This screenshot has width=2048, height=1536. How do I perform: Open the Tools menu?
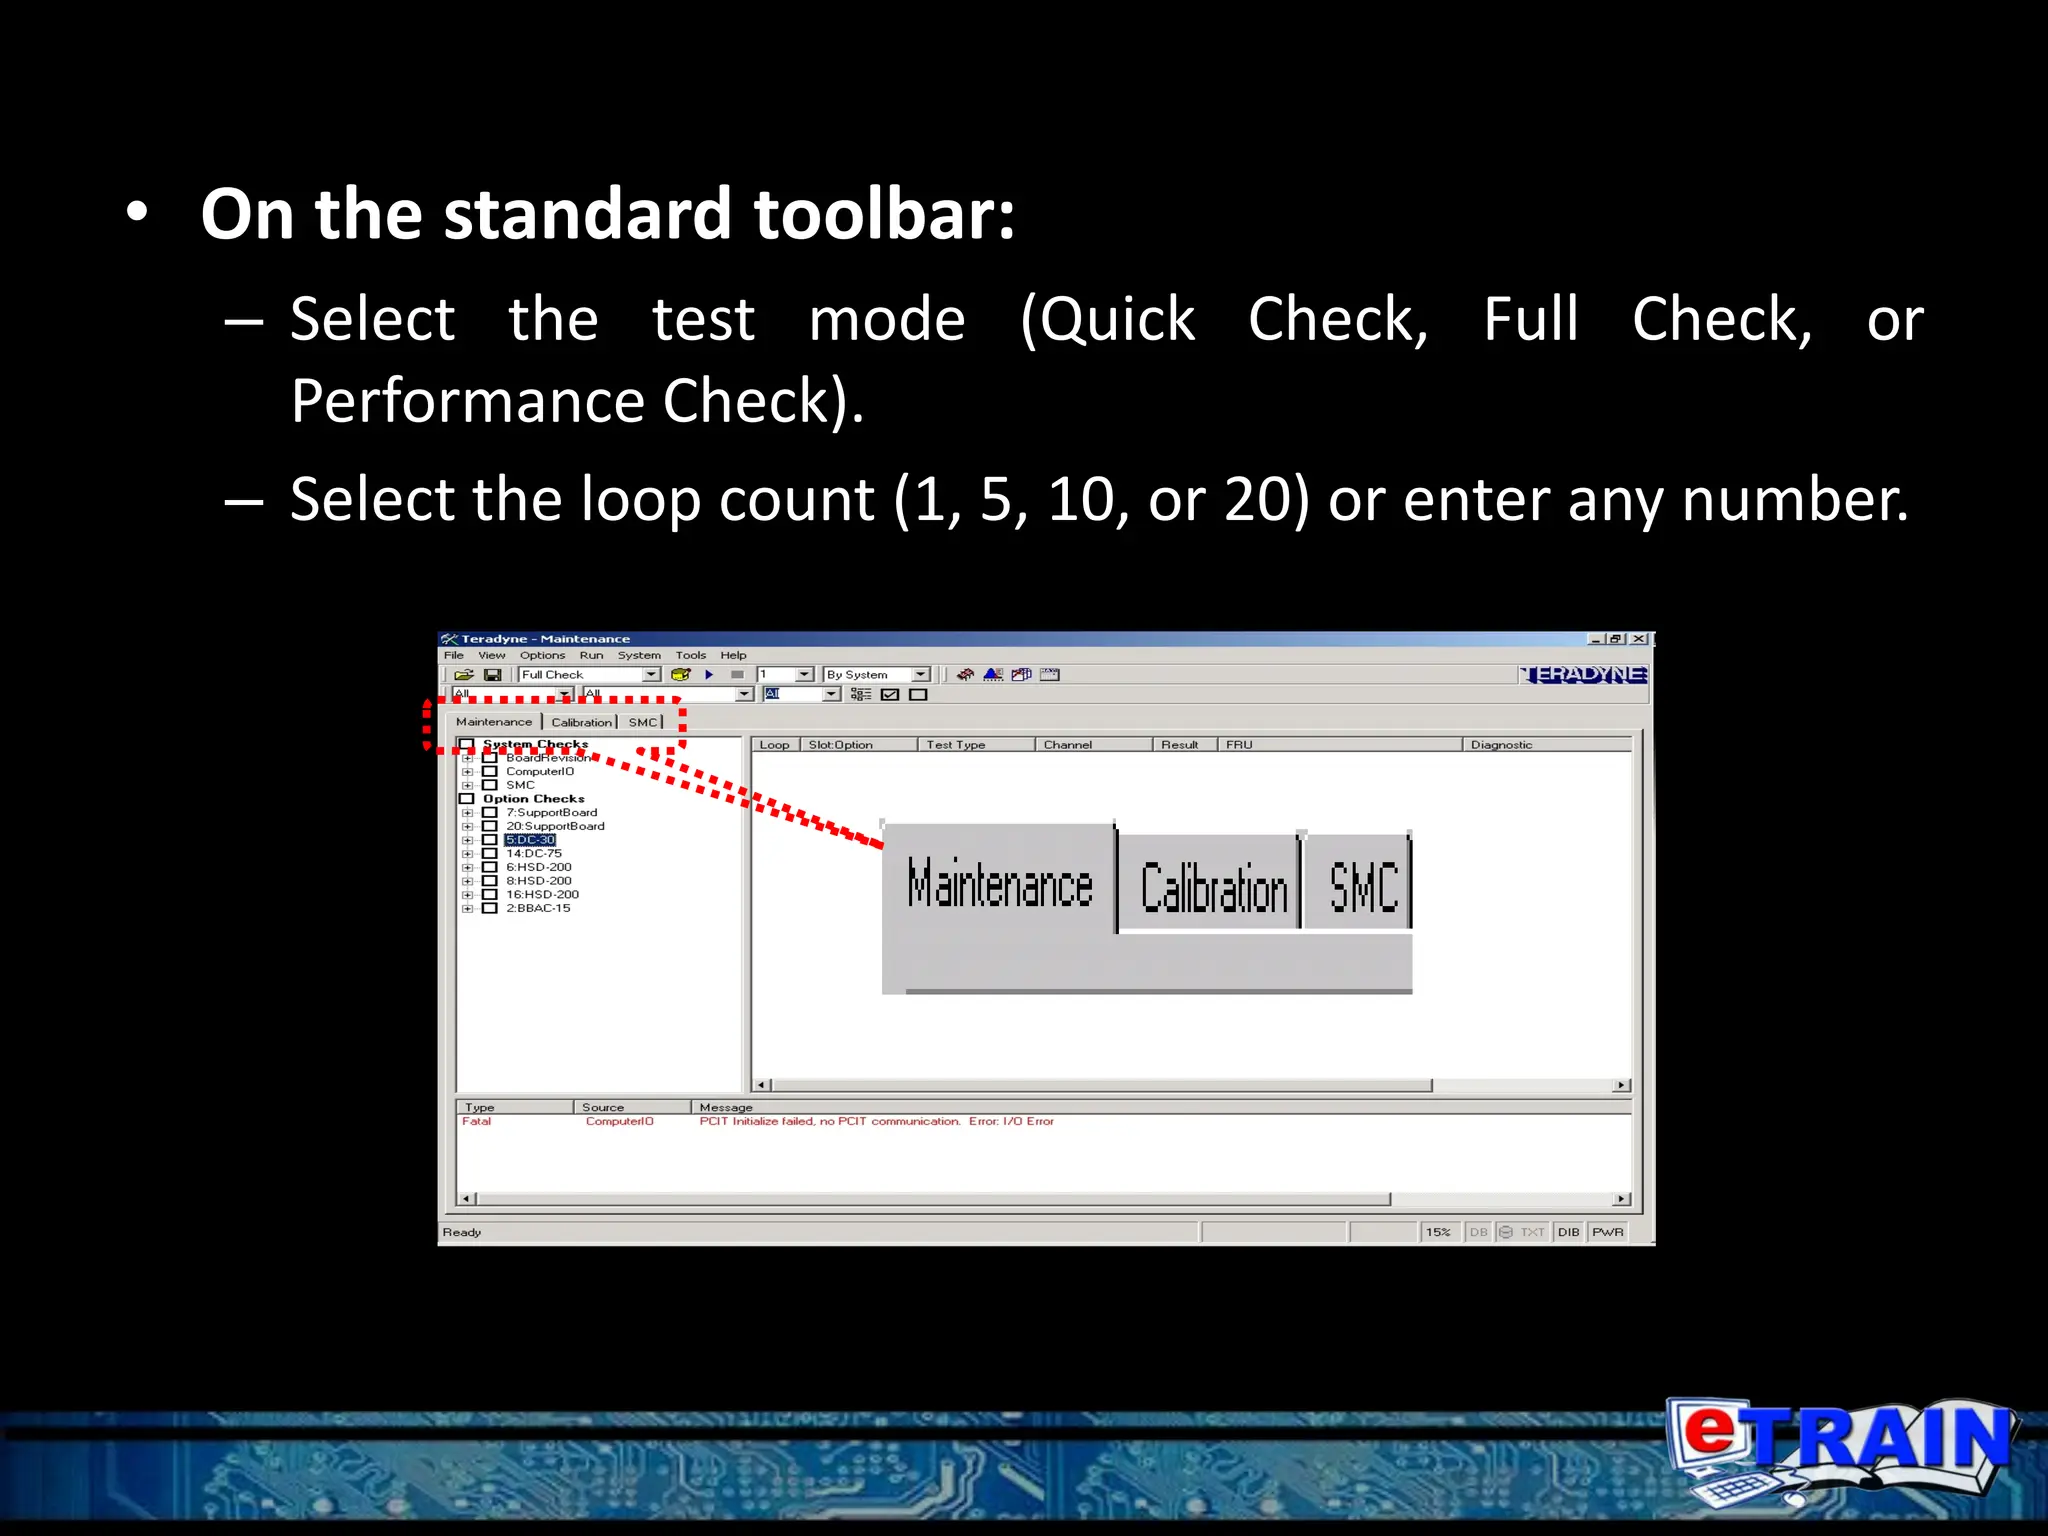point(690,655)
